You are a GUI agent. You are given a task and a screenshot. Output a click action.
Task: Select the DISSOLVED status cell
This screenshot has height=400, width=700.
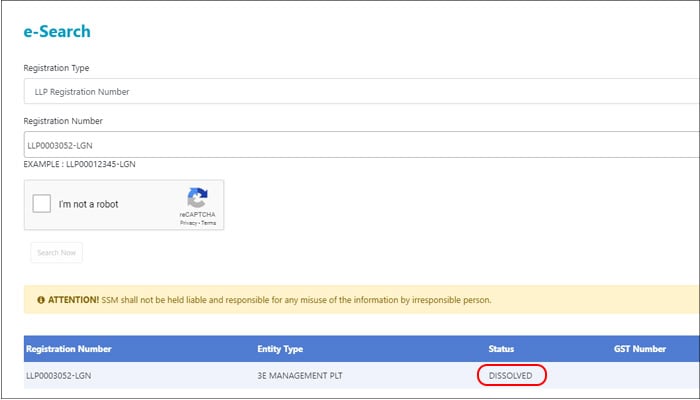tap(511, 376)
